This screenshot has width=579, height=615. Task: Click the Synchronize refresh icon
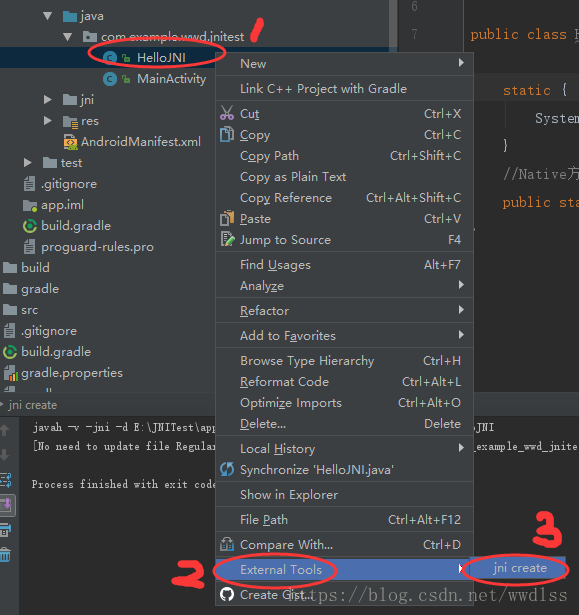[227, 469]
